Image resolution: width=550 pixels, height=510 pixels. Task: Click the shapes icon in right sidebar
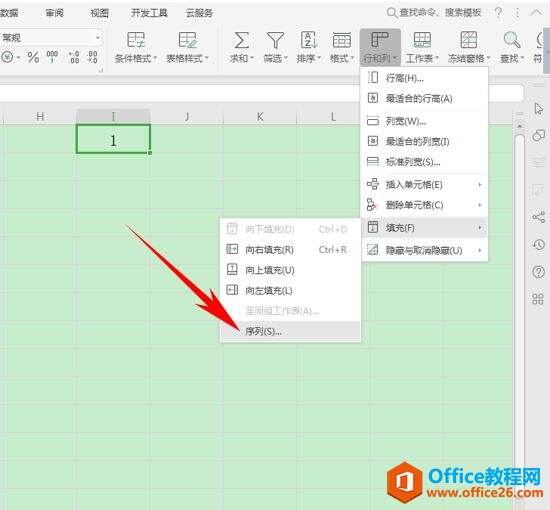click(538, 135)
